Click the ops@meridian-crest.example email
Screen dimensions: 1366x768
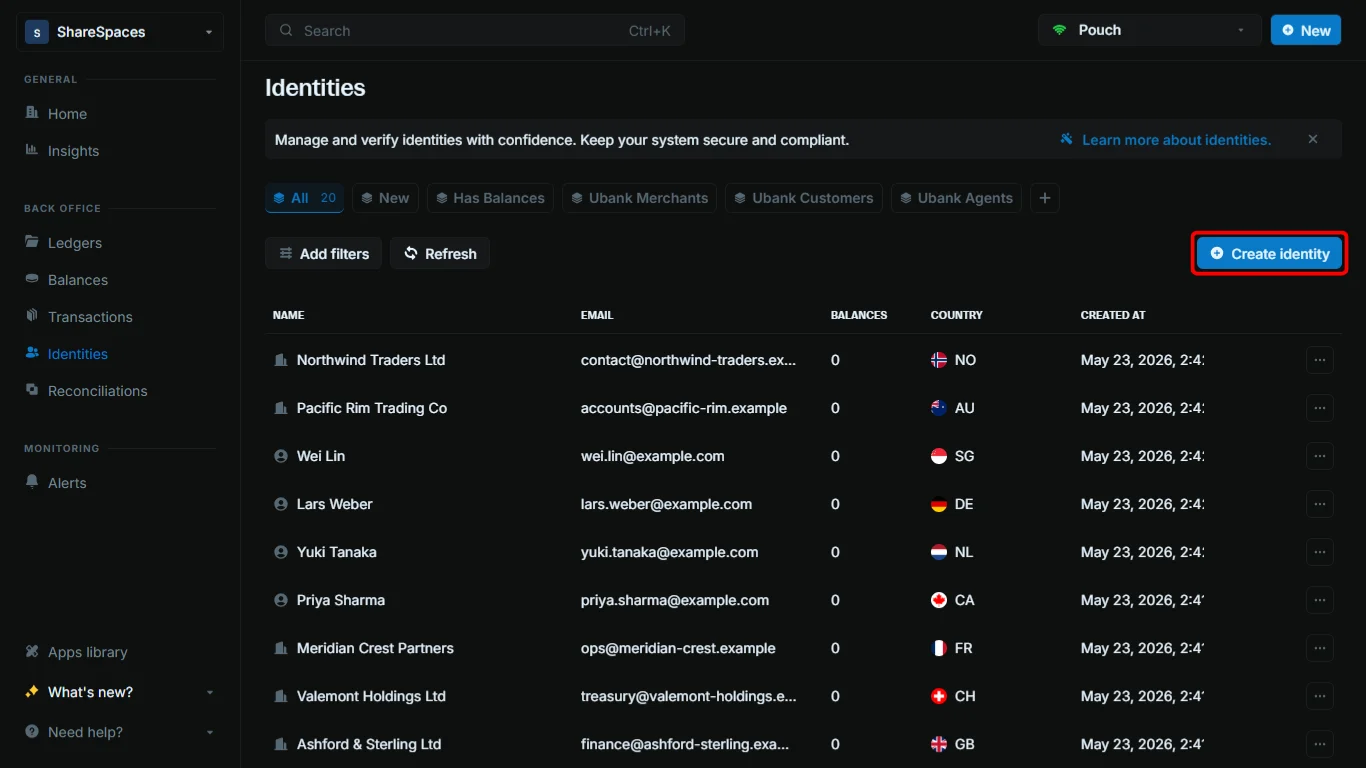[x=678, y=648]
